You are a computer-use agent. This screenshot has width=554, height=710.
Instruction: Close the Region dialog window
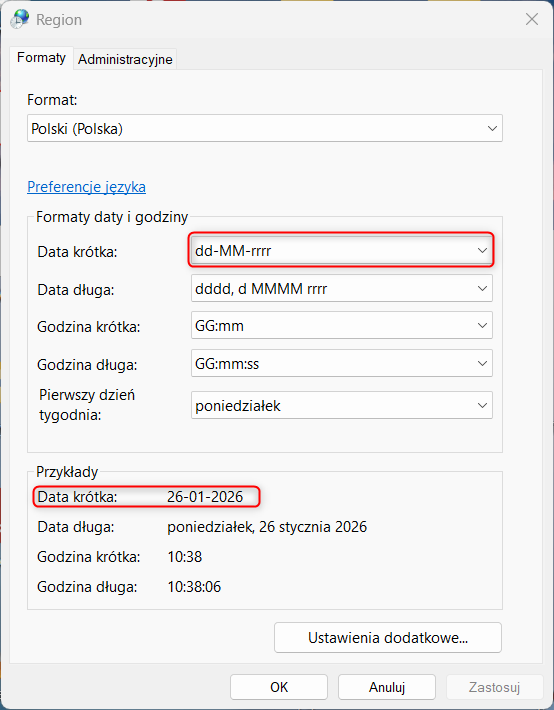click(x=532, y=19)
